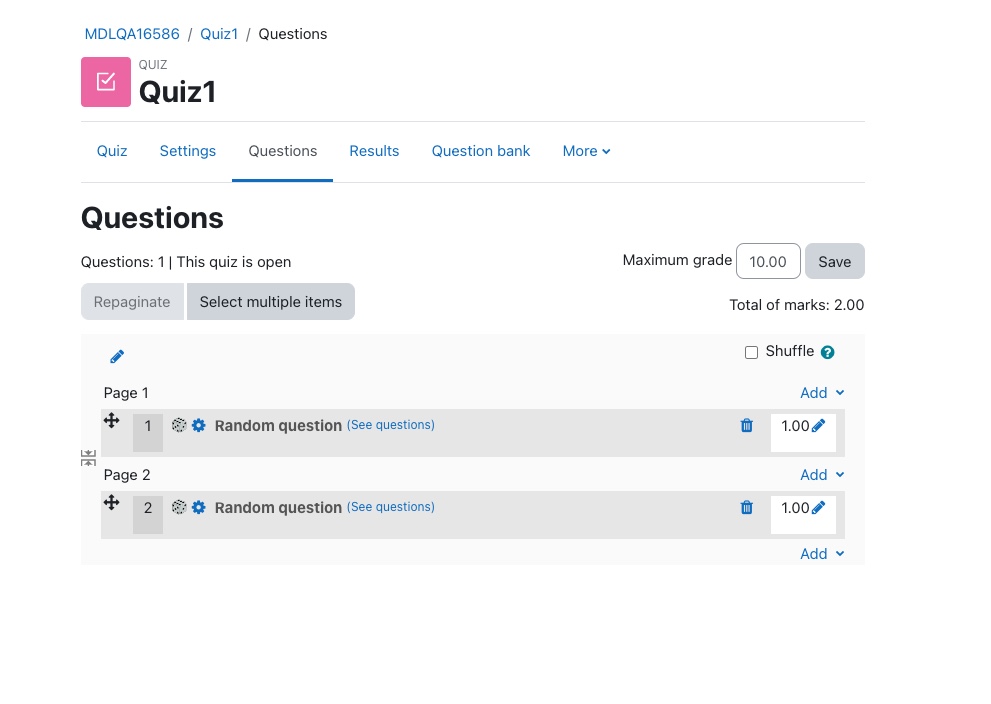Remove the page break between pages
Screen dimensions: 991x704
tap(88, 458)
